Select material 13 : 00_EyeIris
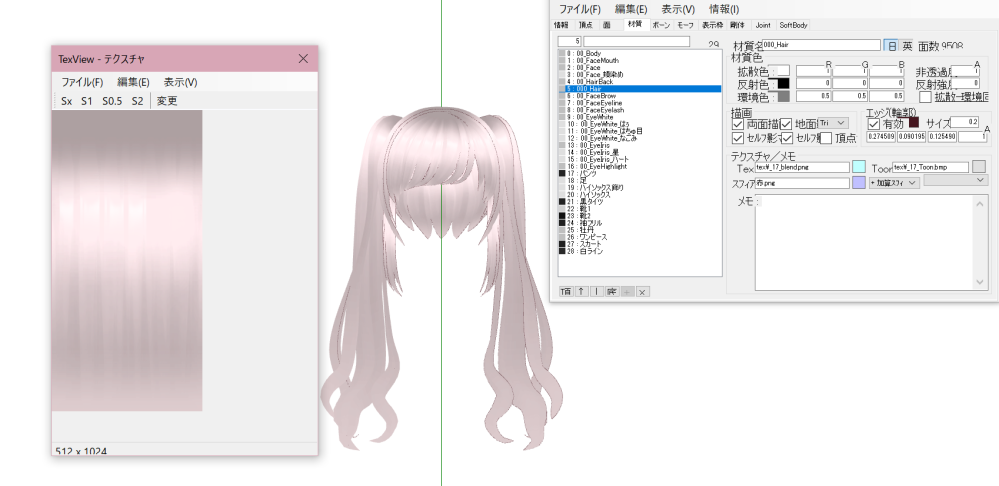This screenshot has width=999, height=486. click(640, 145)
